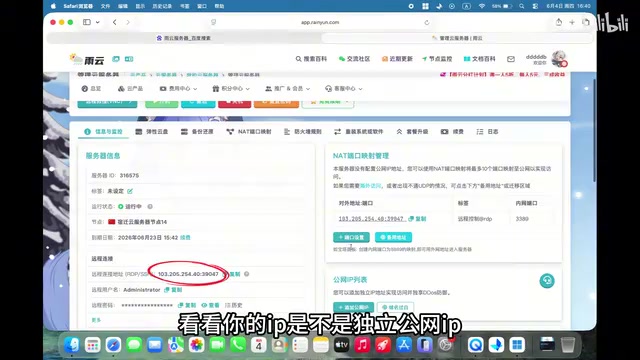Copy the Administrator remote username
The width and height of the screenshot is (640, 360).
click(173, 290)
